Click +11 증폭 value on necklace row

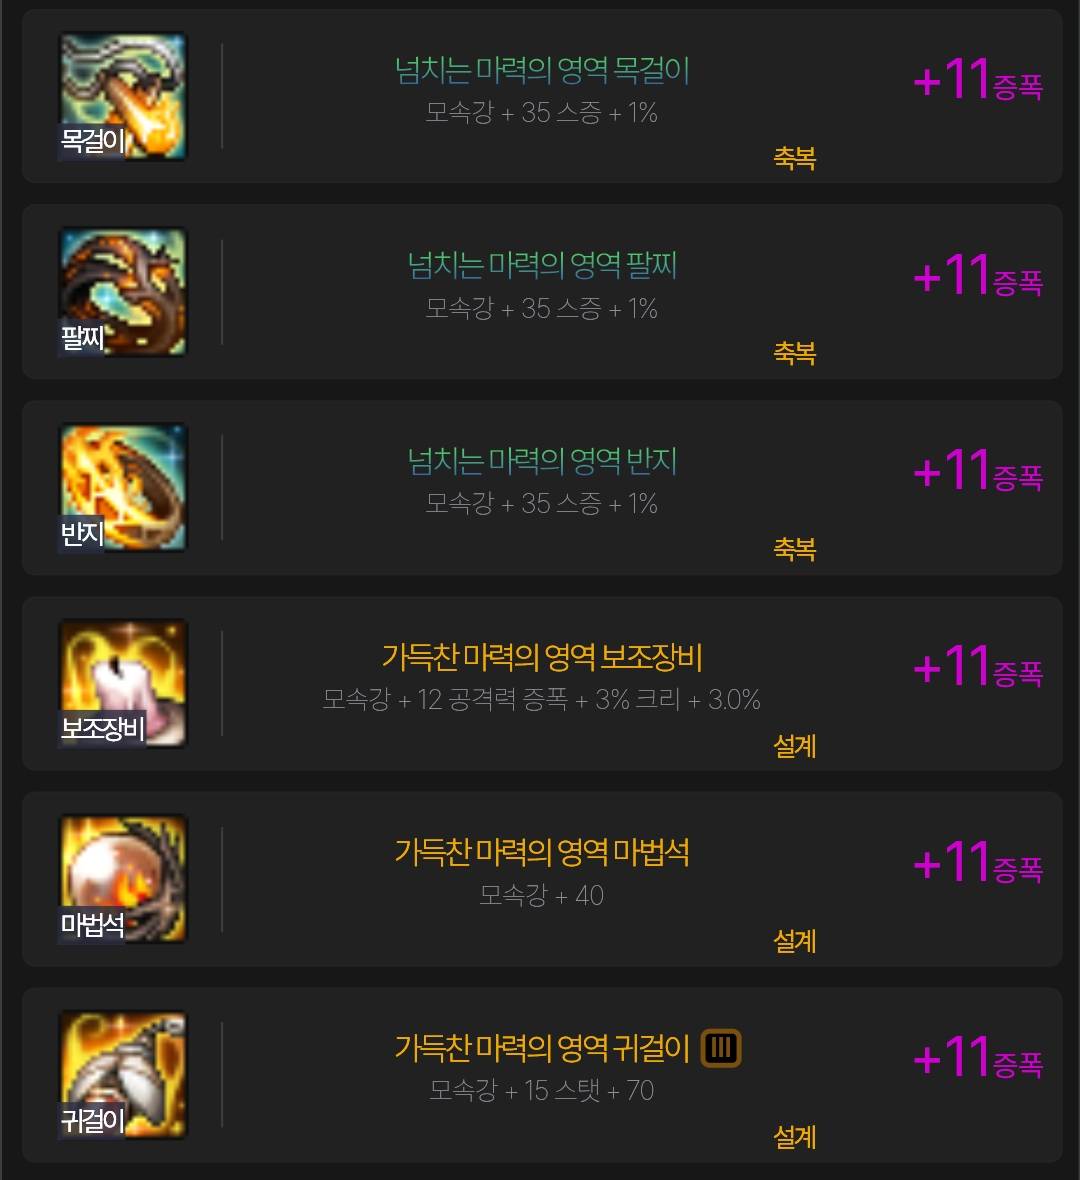[x=978, y=80]
